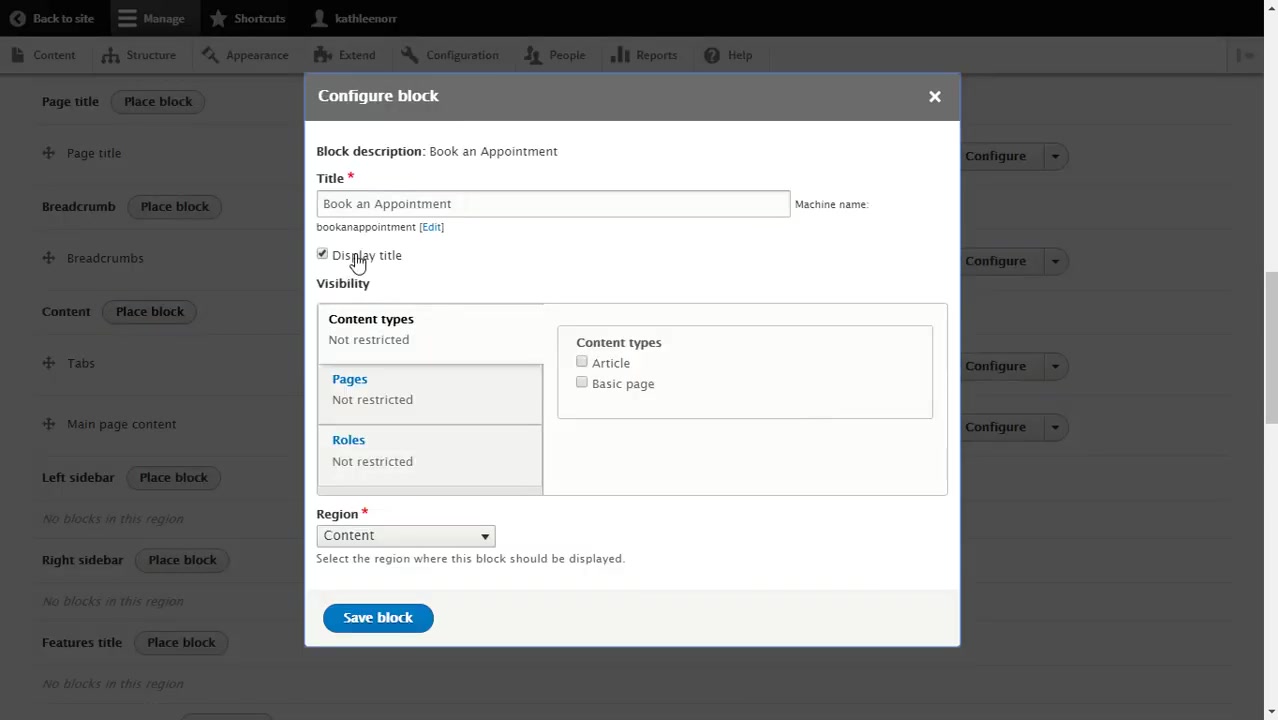1278x720 pixels.
Task: Open the Manage menu icon
Action: (127, 18)
